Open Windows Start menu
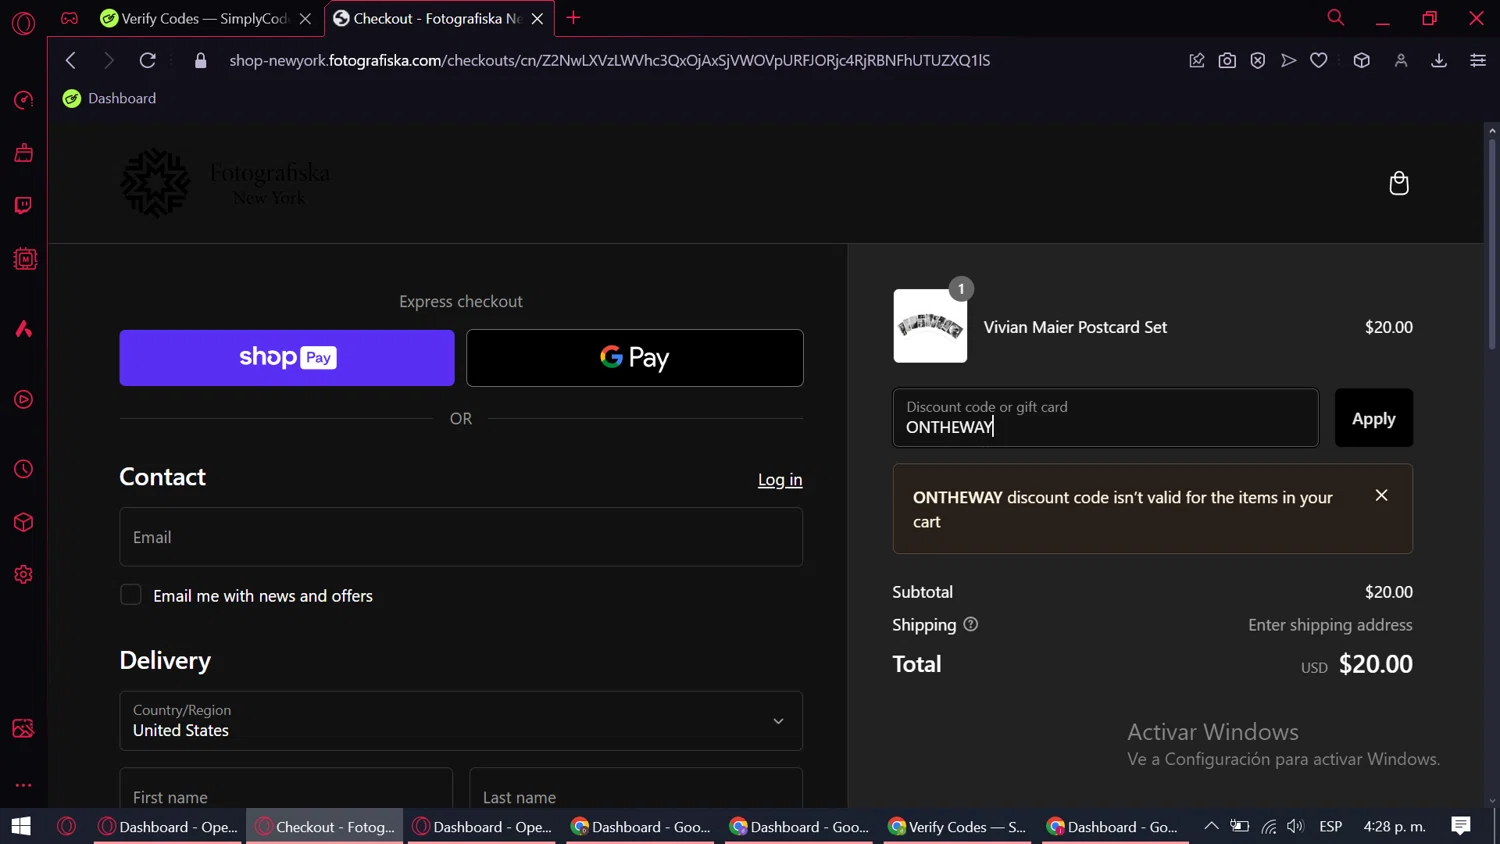Screen dimensions: 1500x844 [21, 826]
